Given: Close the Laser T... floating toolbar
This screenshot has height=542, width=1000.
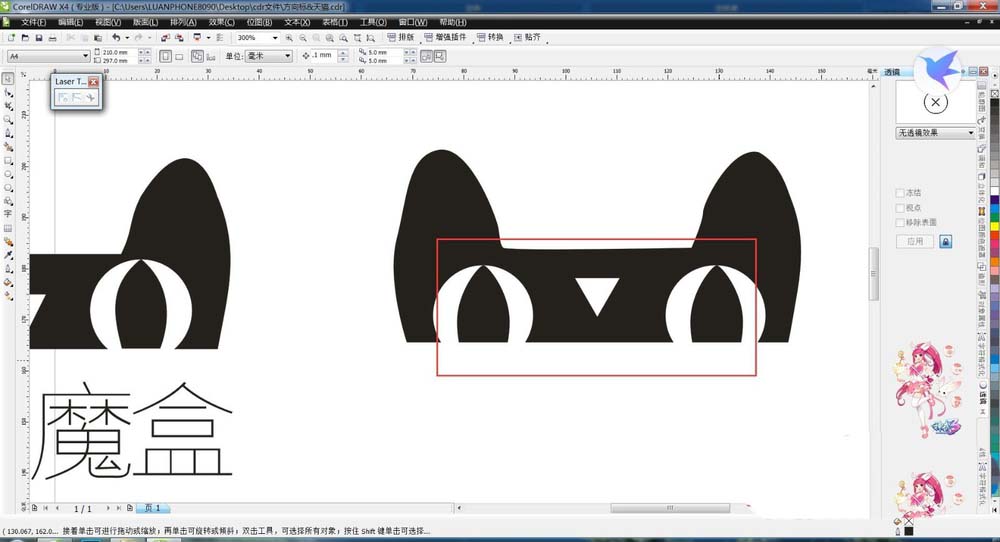Looking at the screenshot, I should 94,82.
